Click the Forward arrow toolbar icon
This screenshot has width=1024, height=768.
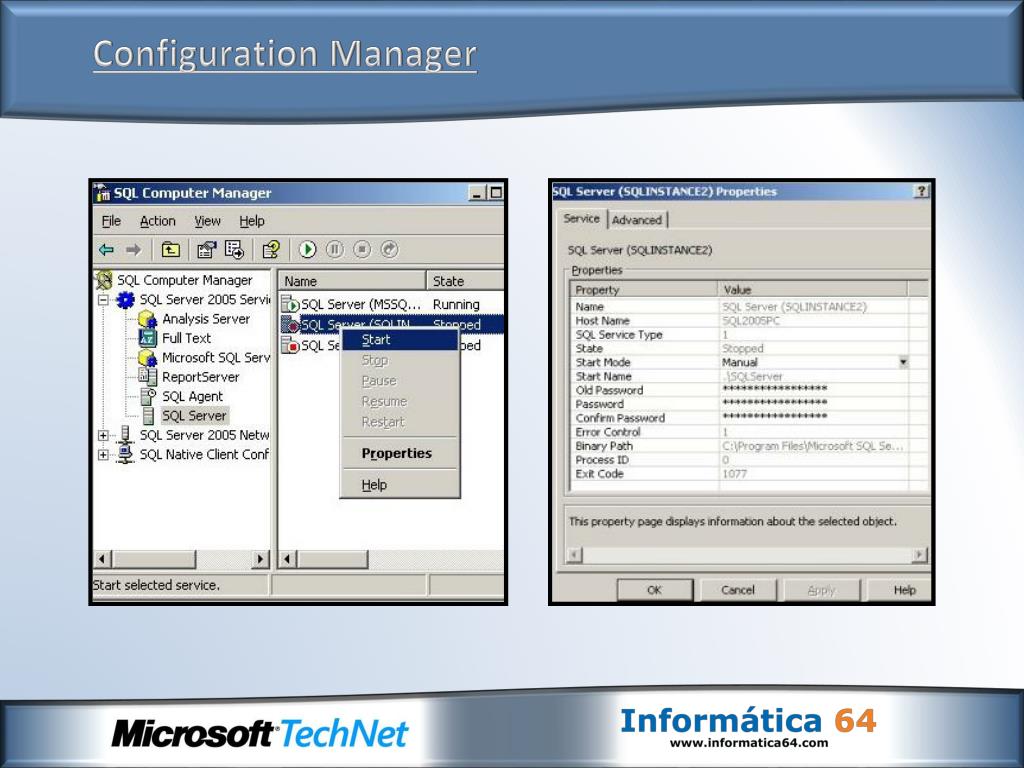(x=133, y=249)
